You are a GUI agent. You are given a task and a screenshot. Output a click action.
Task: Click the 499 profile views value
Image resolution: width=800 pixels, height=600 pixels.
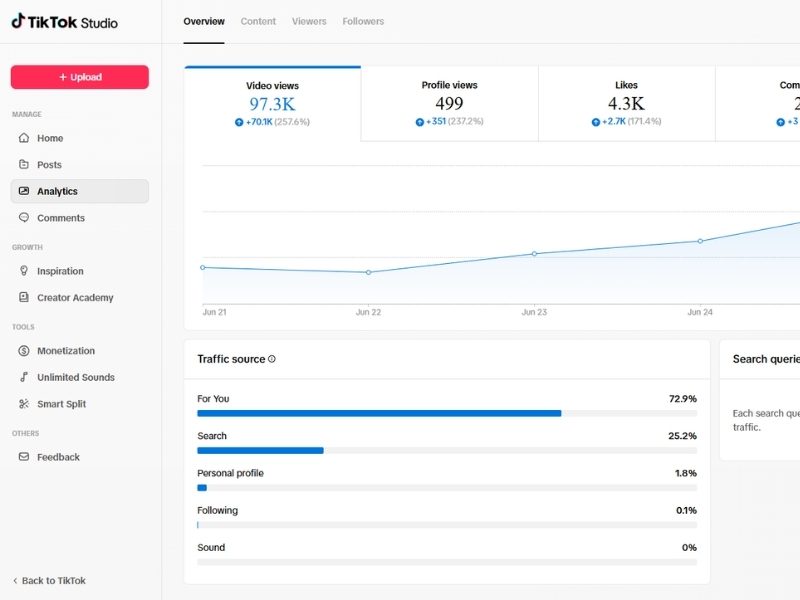(x=449, y=104)
